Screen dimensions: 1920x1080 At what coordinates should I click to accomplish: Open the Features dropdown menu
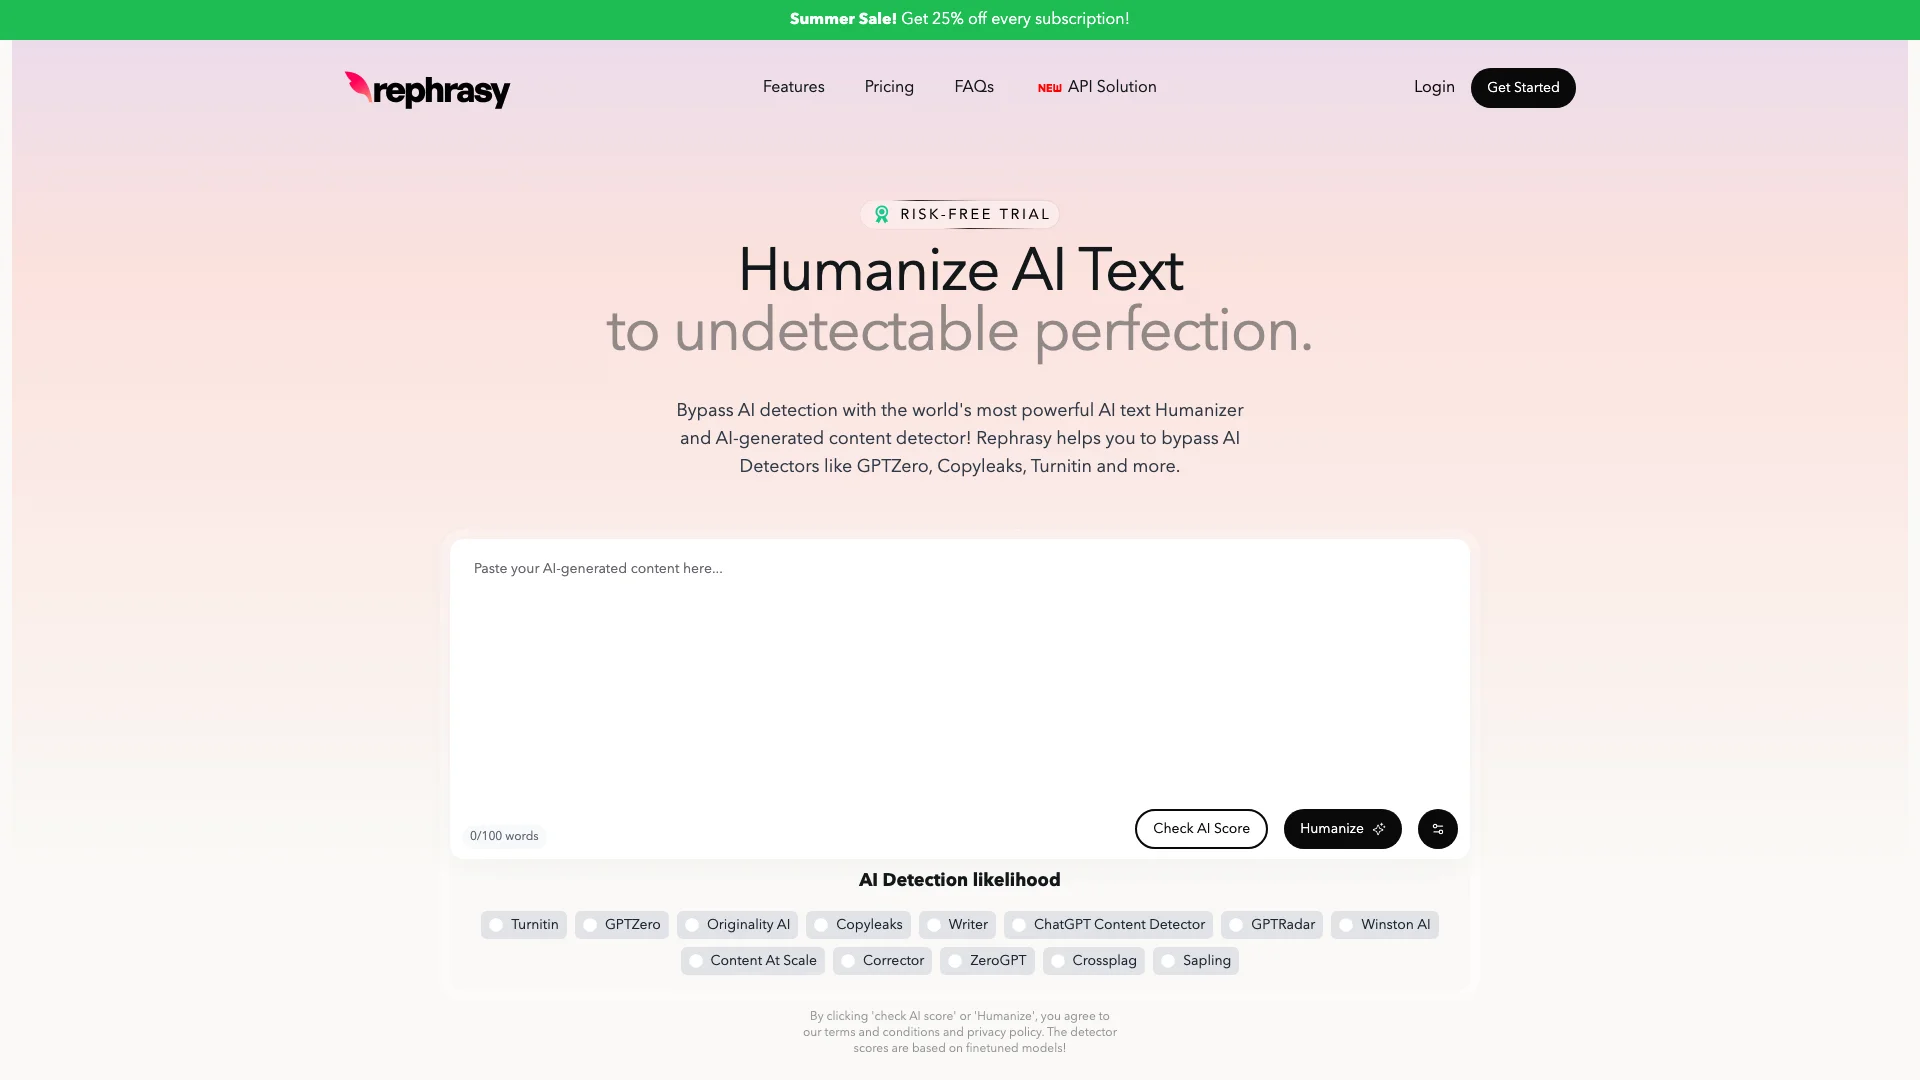(793, 87)
